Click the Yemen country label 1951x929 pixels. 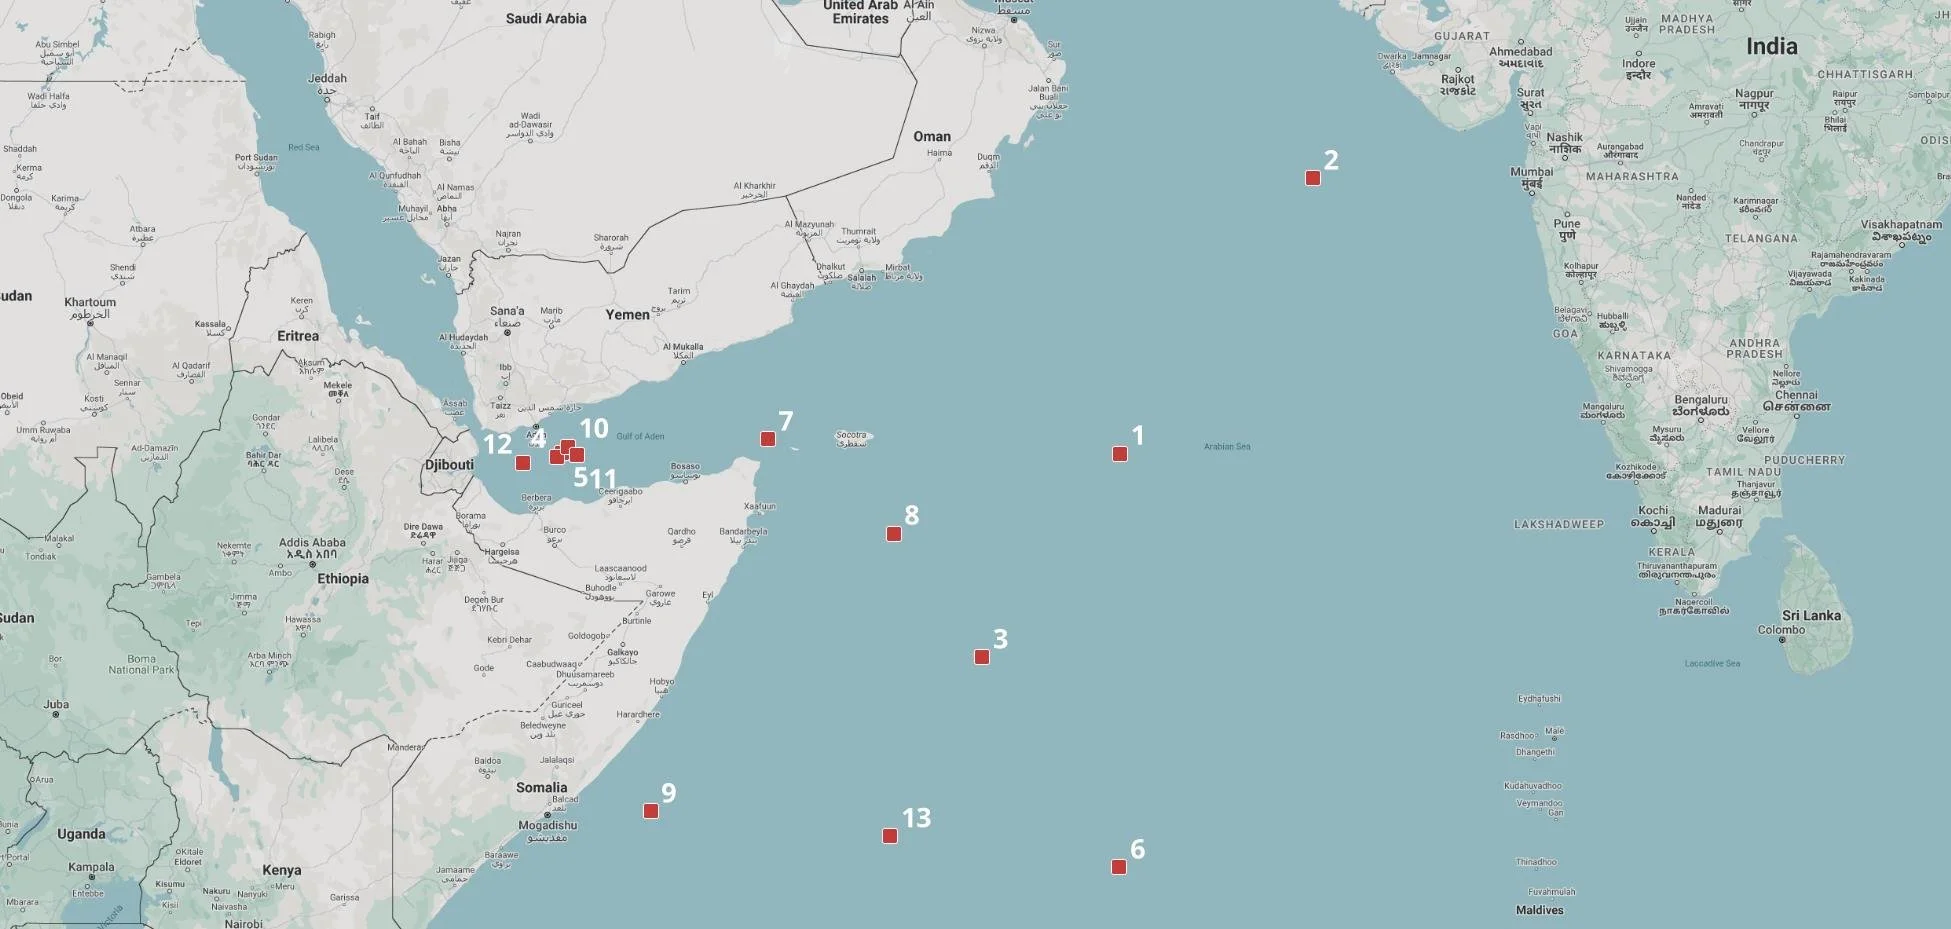click(627, 314)
